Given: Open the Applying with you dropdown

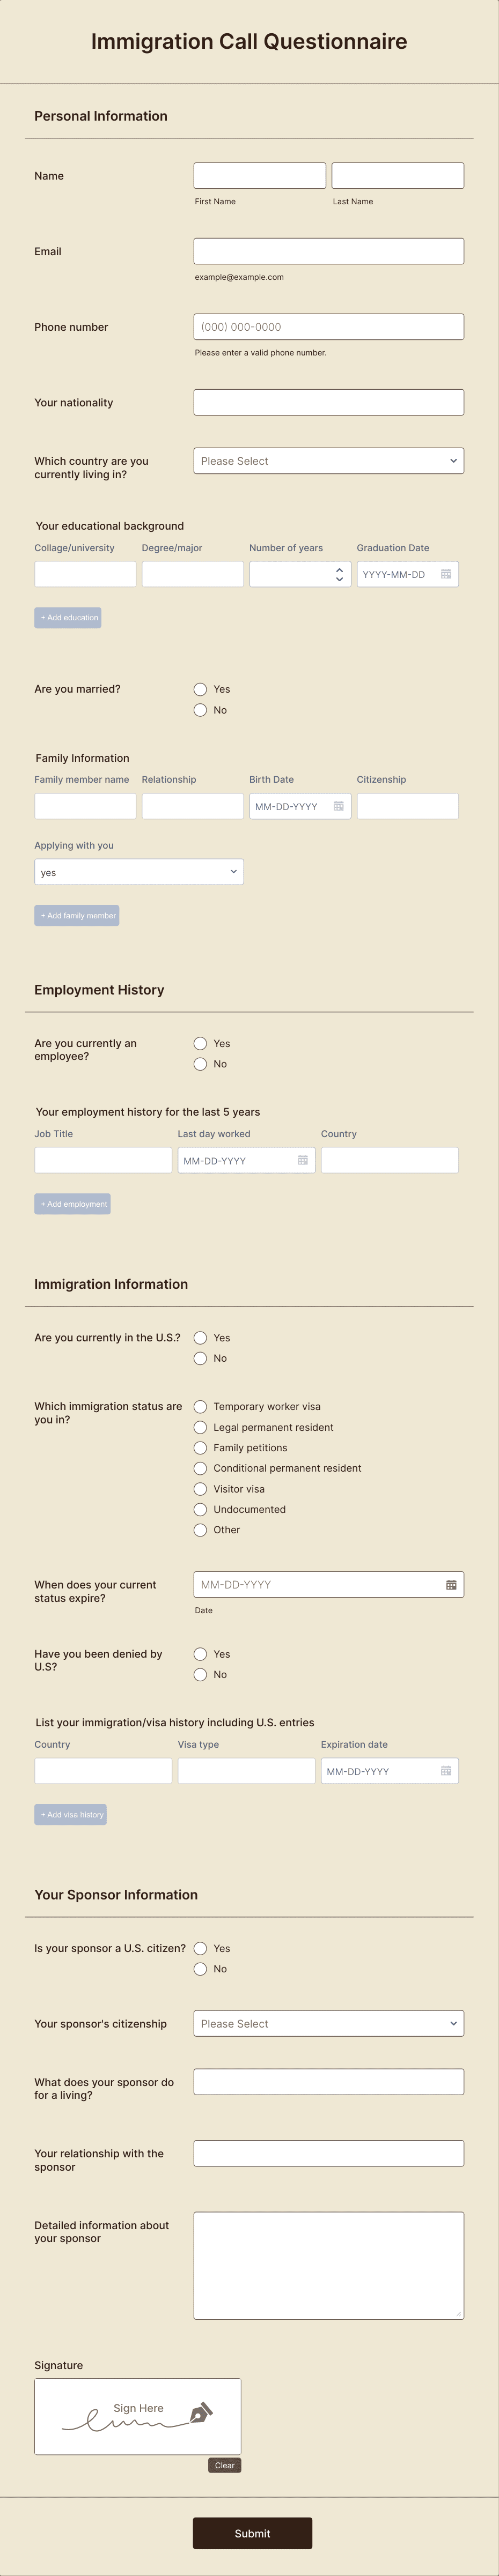Looking at the screenshot, I should click(x=138, y=871).
